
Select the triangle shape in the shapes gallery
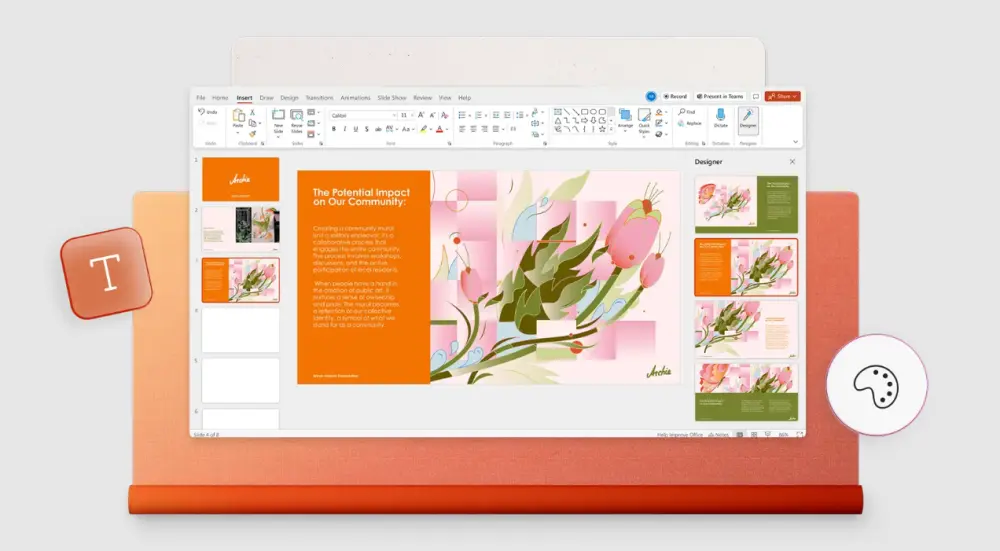coord(557,120)
